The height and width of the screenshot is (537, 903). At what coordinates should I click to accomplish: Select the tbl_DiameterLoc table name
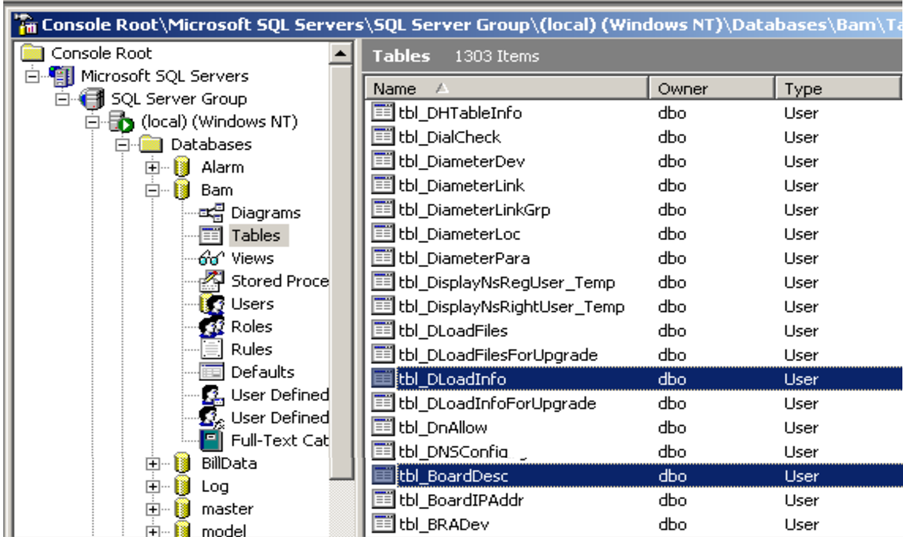[459, 234]
